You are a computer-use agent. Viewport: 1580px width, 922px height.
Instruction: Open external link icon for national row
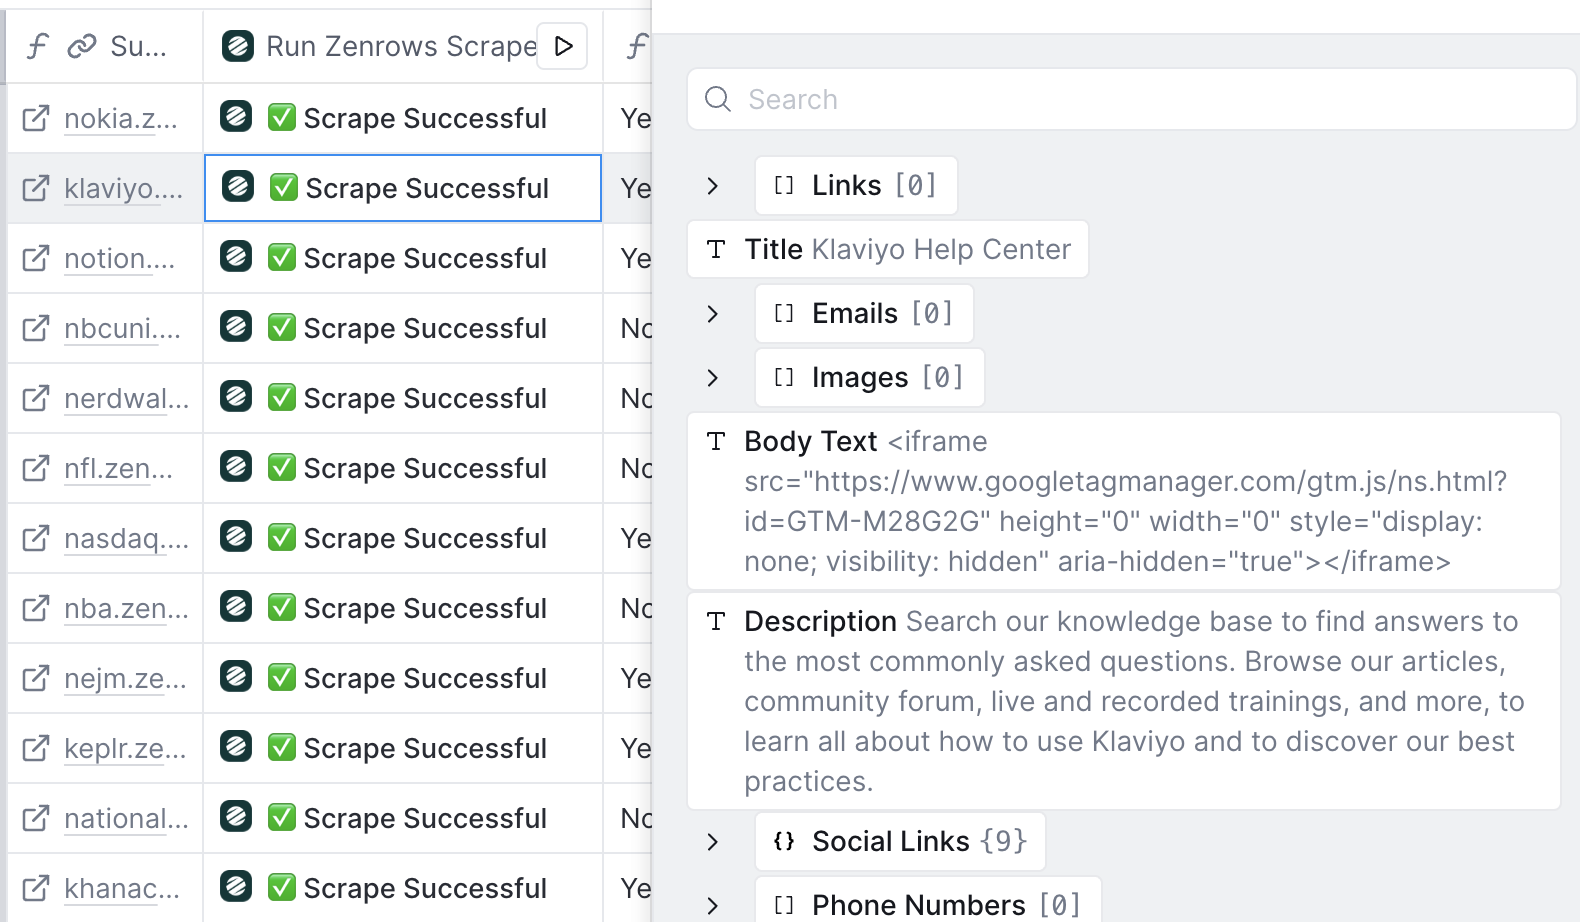click(36, 818)
